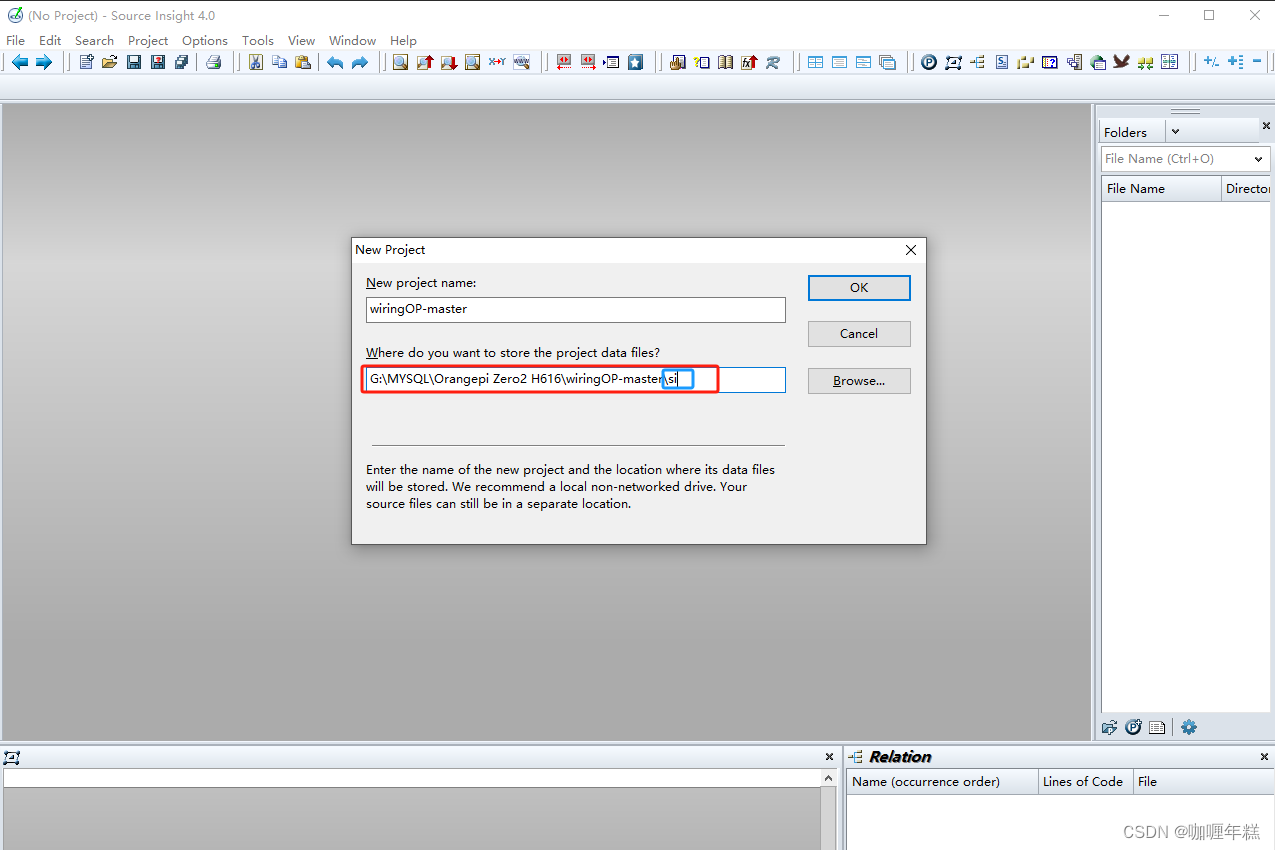1275x850 pixels.
Task: Click the Redo curved arrow icon
Action: click(359, 62)
